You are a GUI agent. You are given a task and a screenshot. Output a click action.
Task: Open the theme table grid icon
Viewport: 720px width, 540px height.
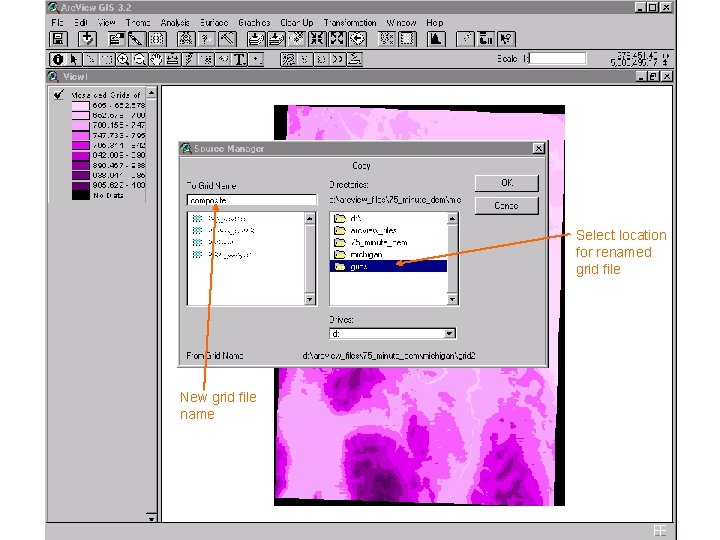click(157, 39)
